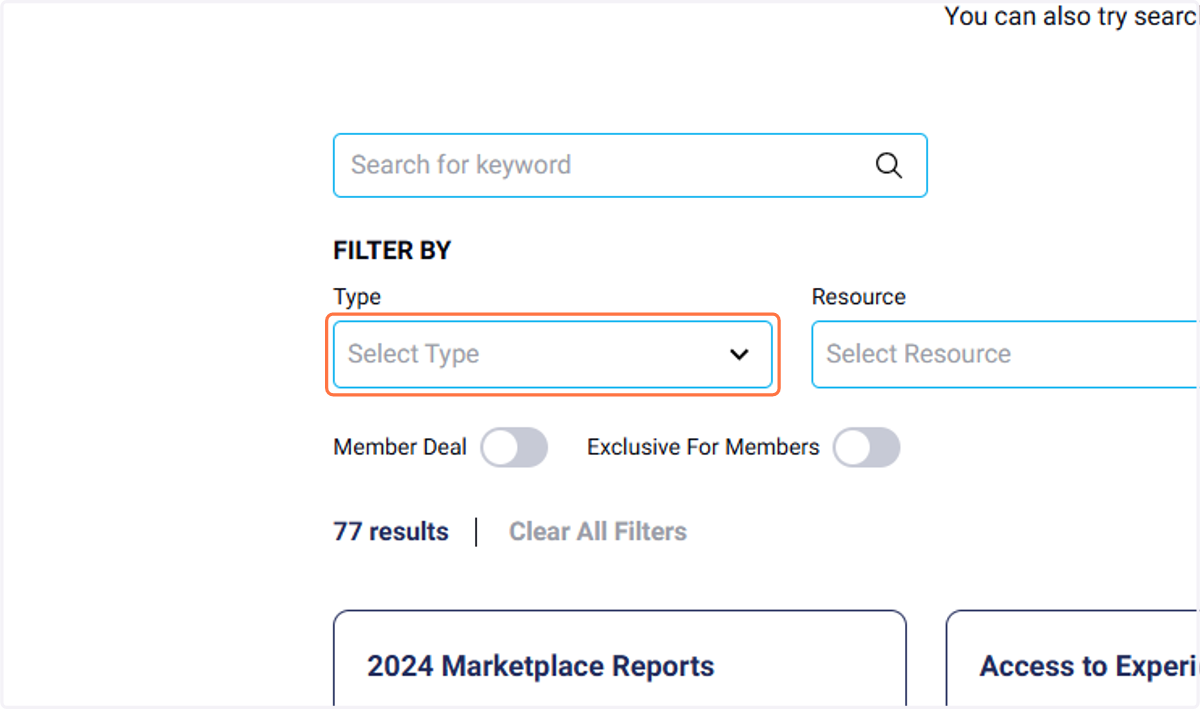Open the 2024 Marketplace Reports card
1200x709 pixels.
(620, 659)
